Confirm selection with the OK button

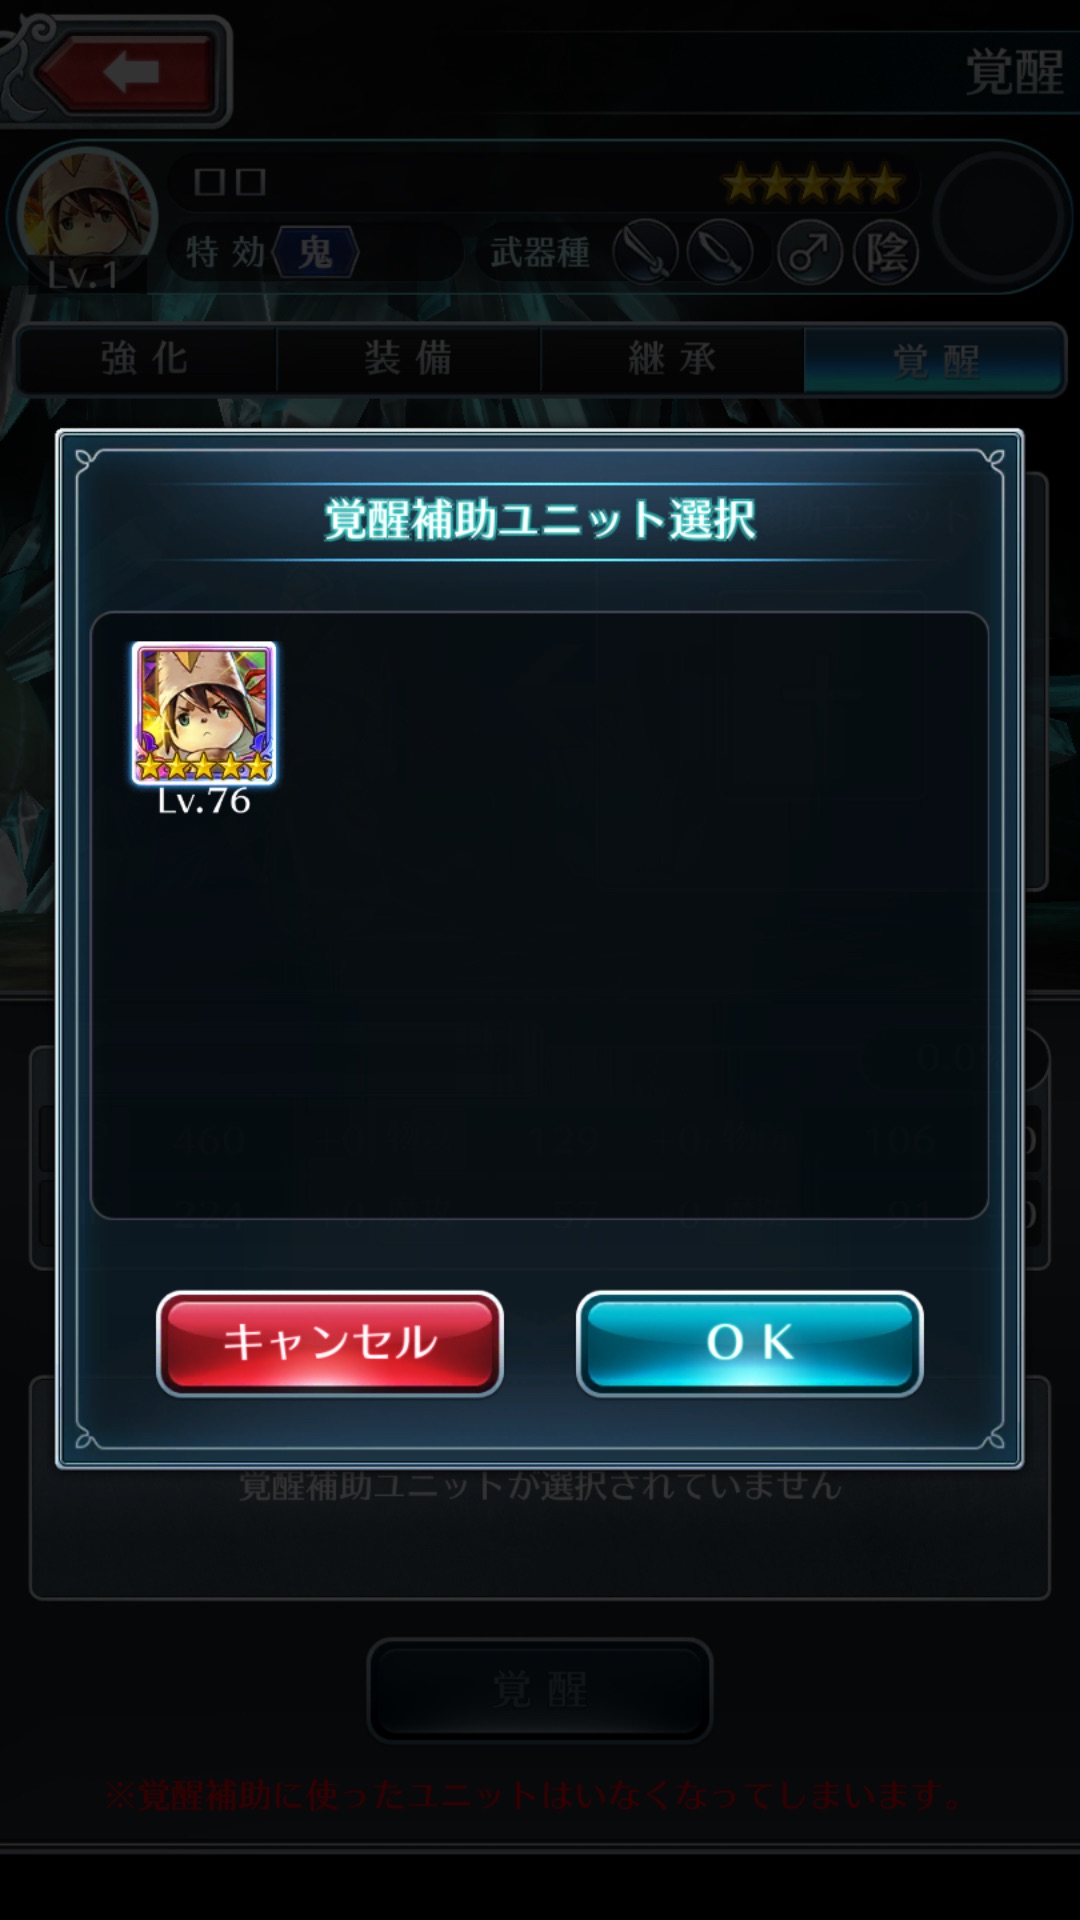(x=750, y=1343)
